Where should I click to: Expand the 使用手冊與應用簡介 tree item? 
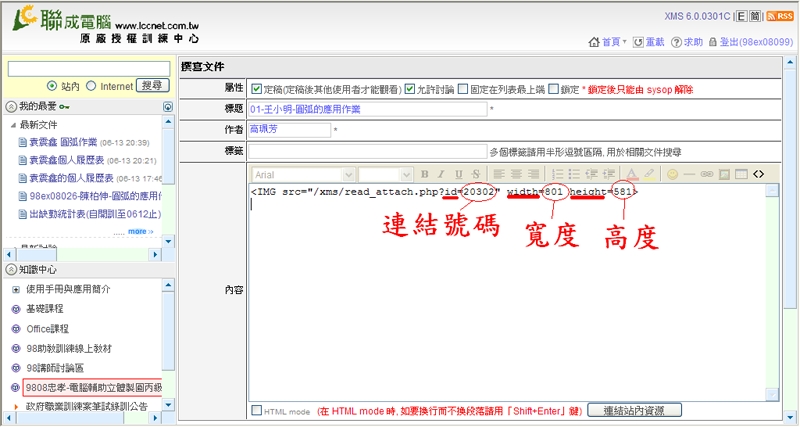(x=16, y=289)
